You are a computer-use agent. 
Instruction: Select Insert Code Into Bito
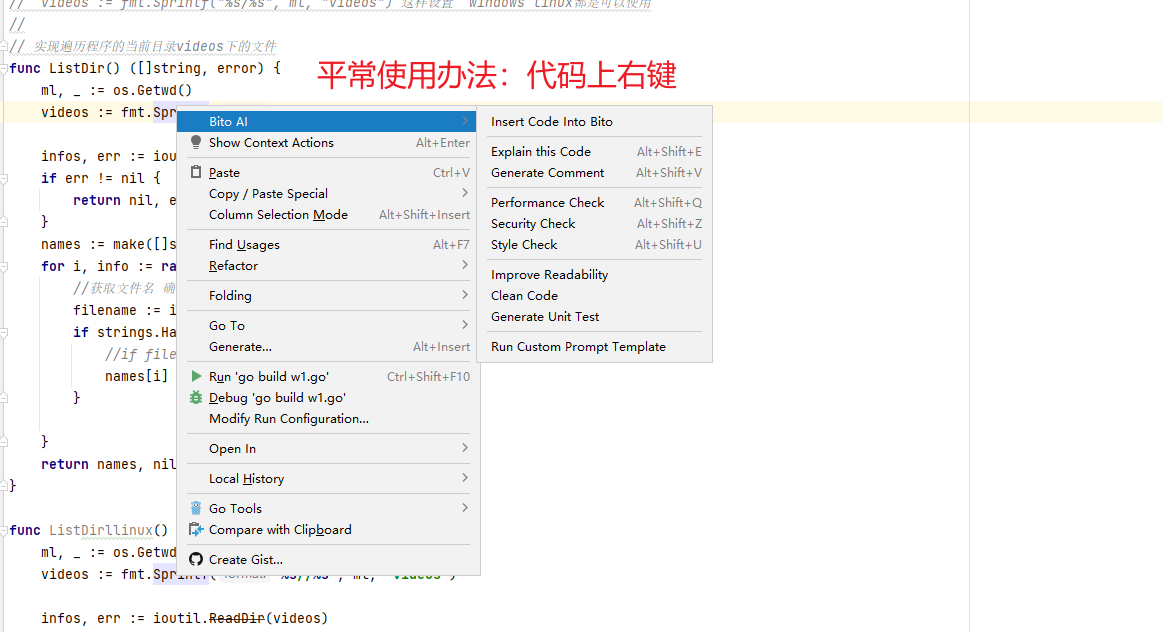pyautogui.click(x=595, y=122)
